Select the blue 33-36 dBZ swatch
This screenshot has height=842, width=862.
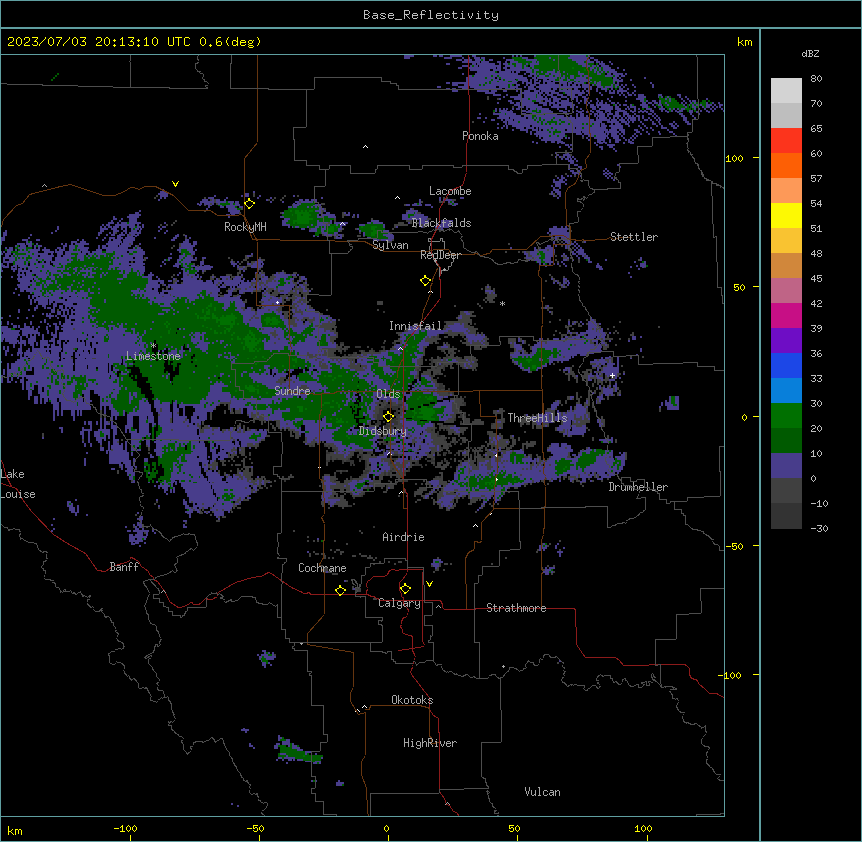tap(786, 365)
